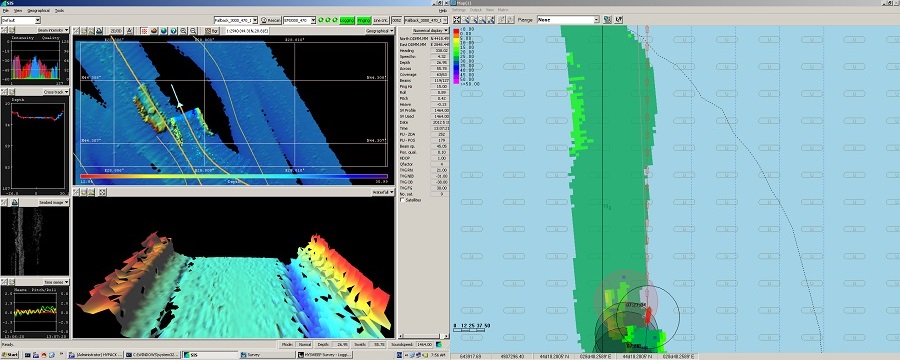The width and height of the screenshot is (900, 360).
Task: Click the rightmost icon in Map toolbar
Action: coord(619,20)
